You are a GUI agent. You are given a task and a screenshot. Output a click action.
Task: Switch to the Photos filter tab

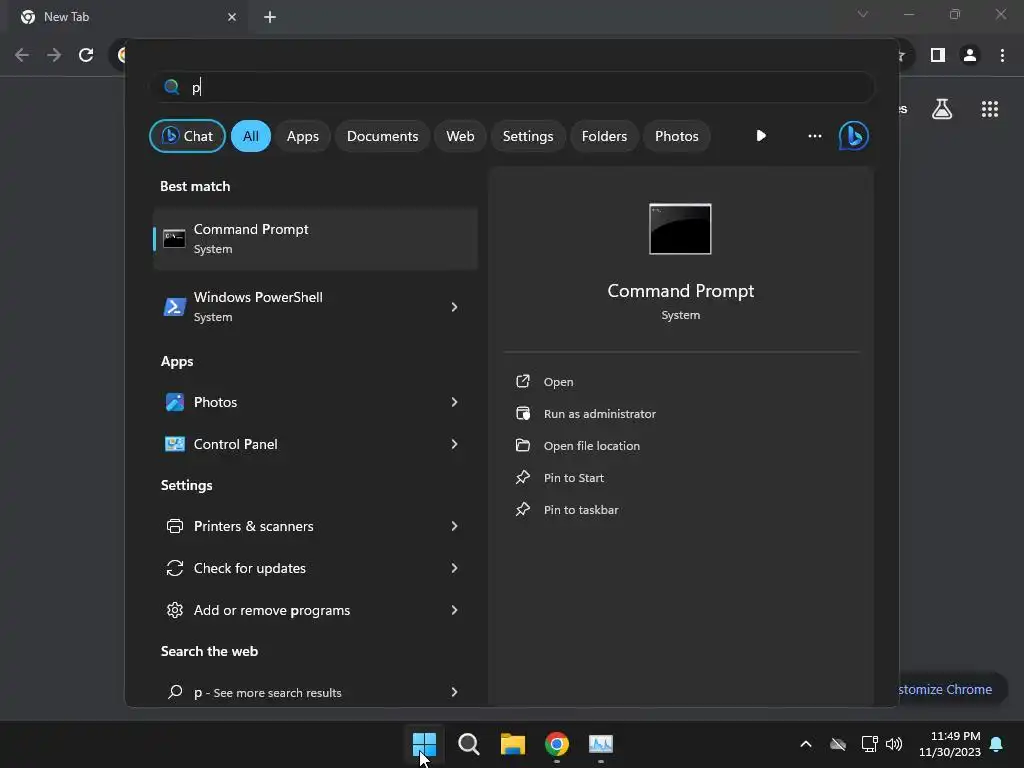[x=677, y=136]
